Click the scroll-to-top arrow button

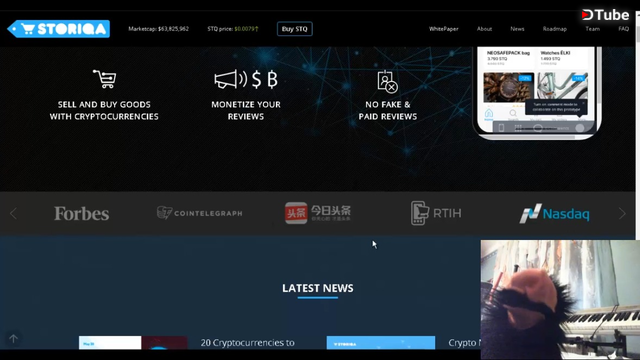13,339
